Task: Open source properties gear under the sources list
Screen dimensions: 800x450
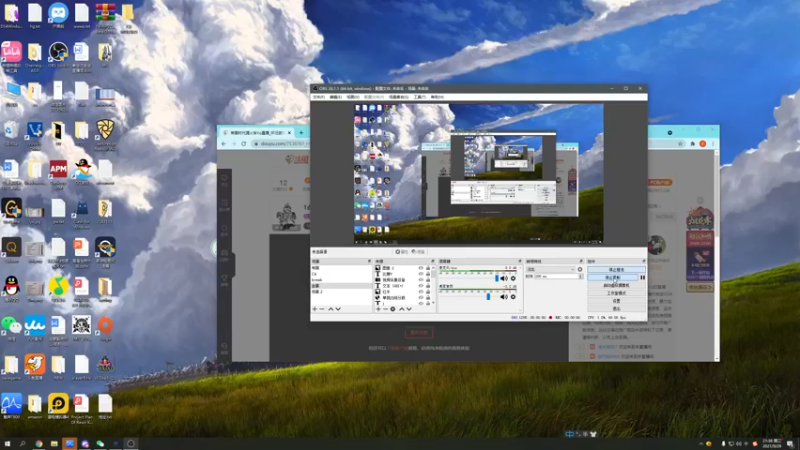Action: [393, 309]
